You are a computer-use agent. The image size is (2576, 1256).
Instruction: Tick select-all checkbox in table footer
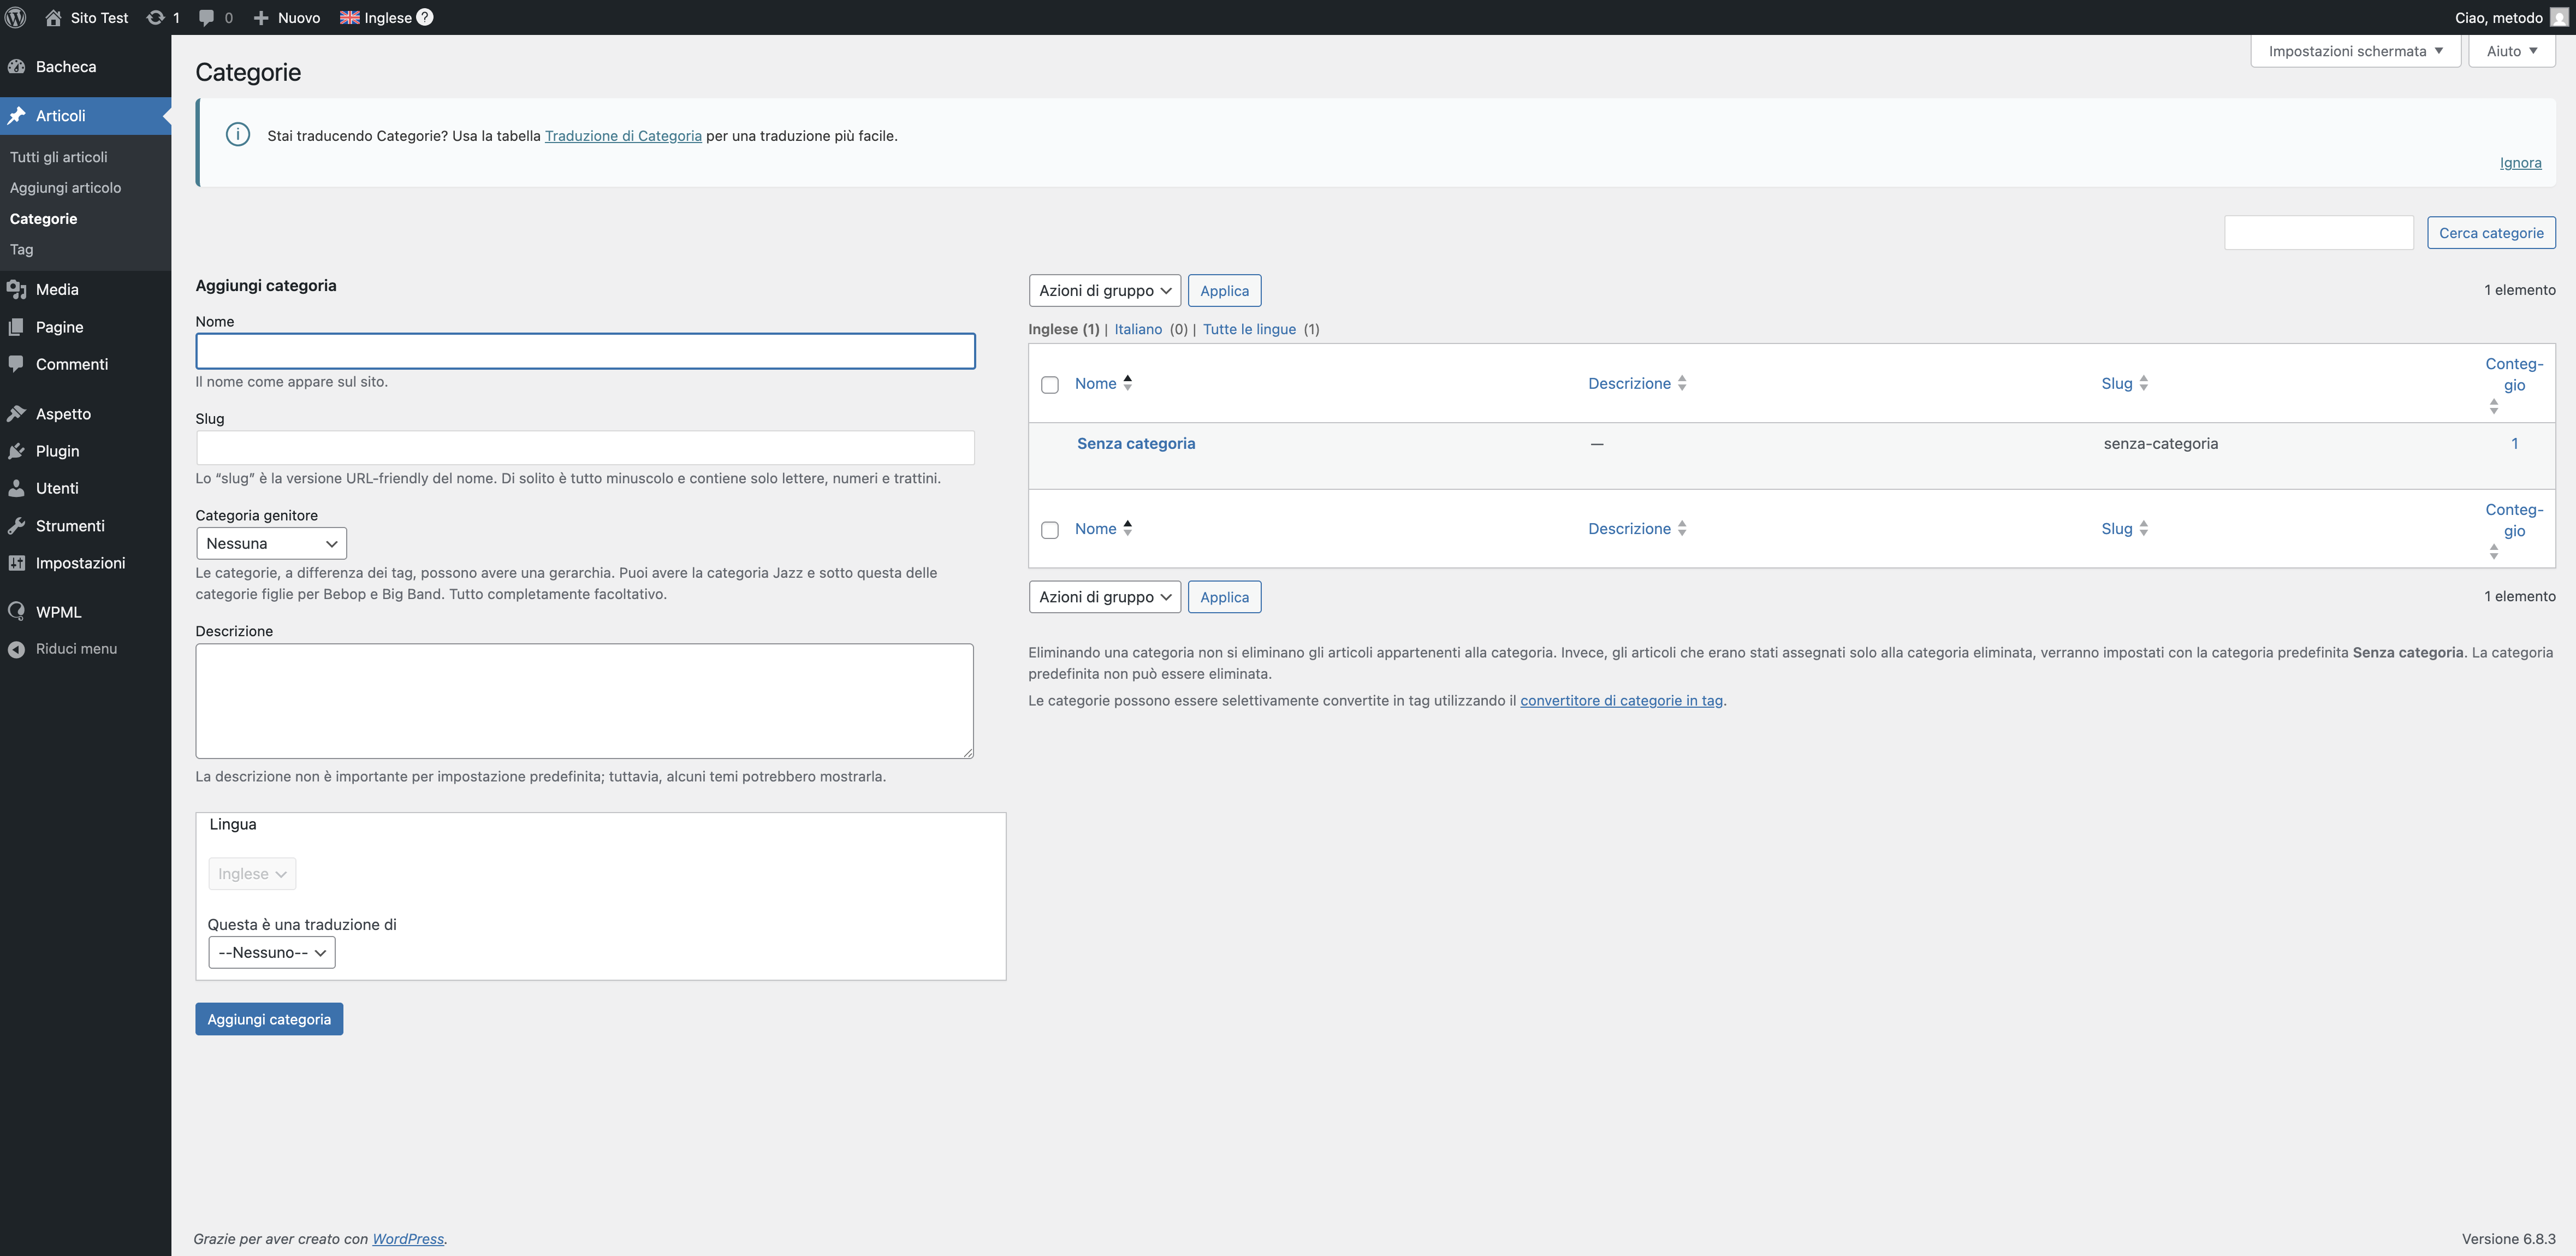pyautogui.click(x=1049, y=530)
